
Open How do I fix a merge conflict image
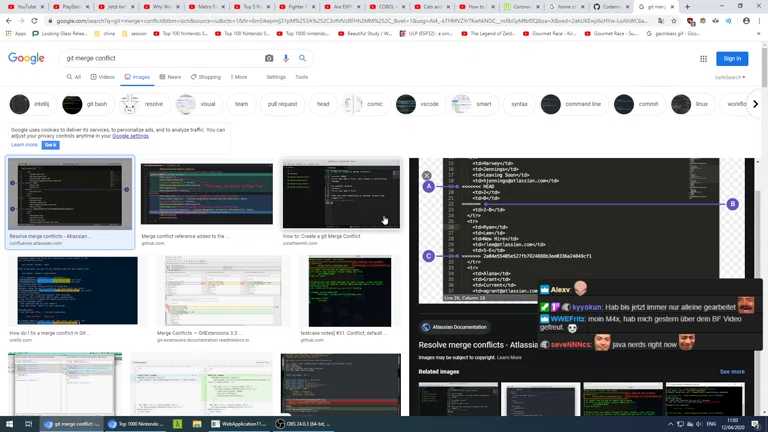[77, 291]
